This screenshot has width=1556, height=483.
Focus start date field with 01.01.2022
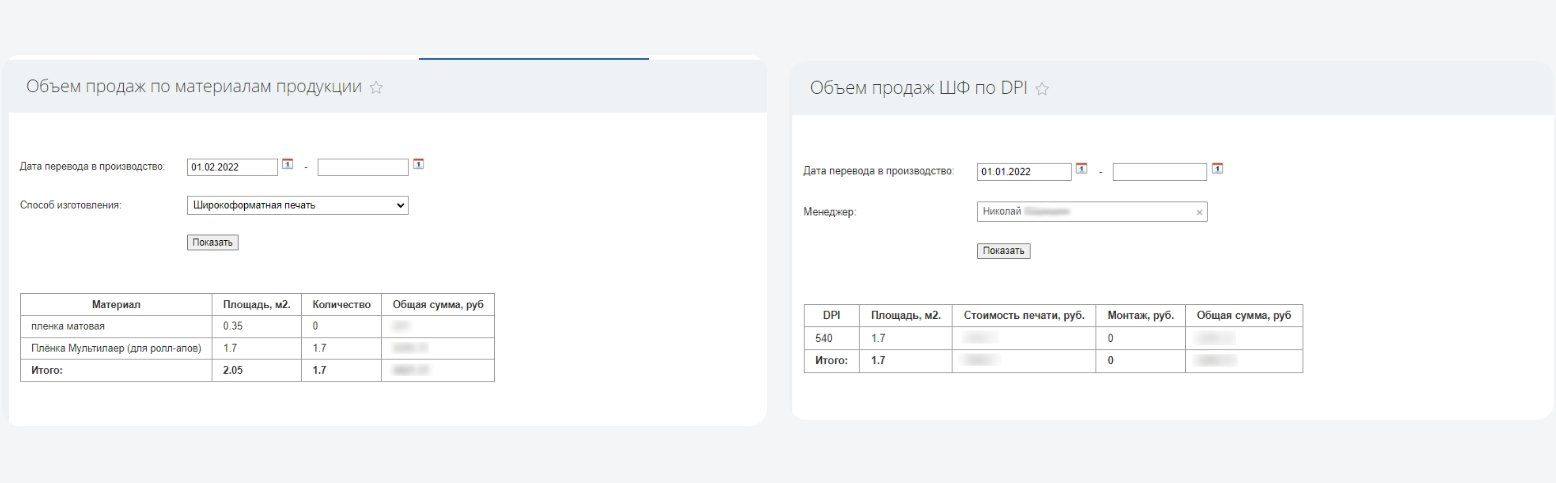pyautogui.click(x=1024, y=172)
